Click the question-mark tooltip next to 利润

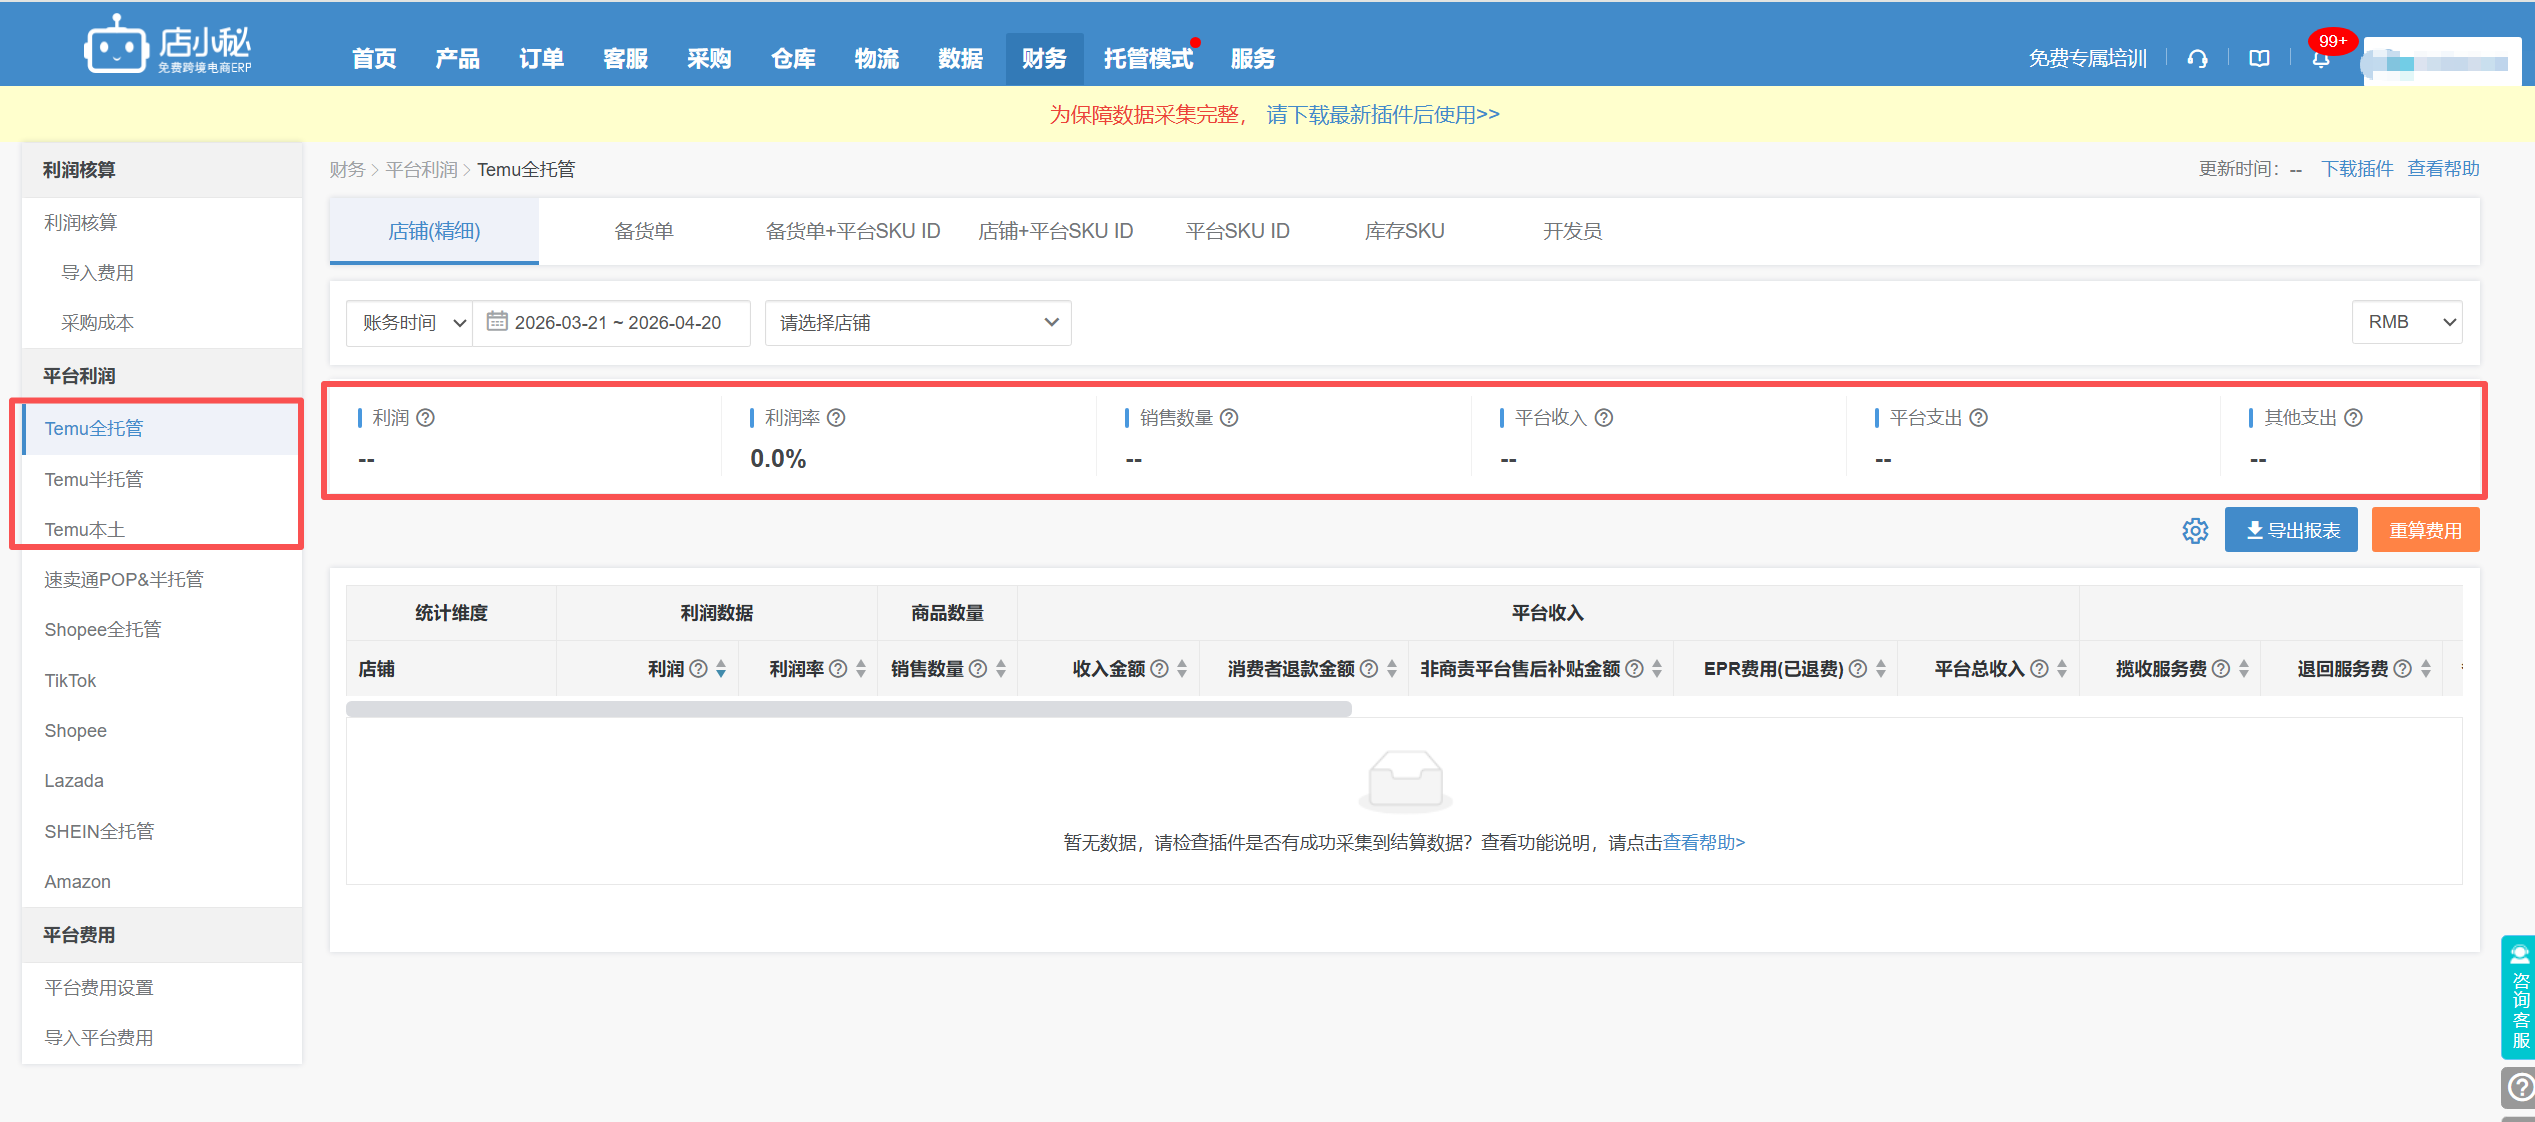click(427, 417)
